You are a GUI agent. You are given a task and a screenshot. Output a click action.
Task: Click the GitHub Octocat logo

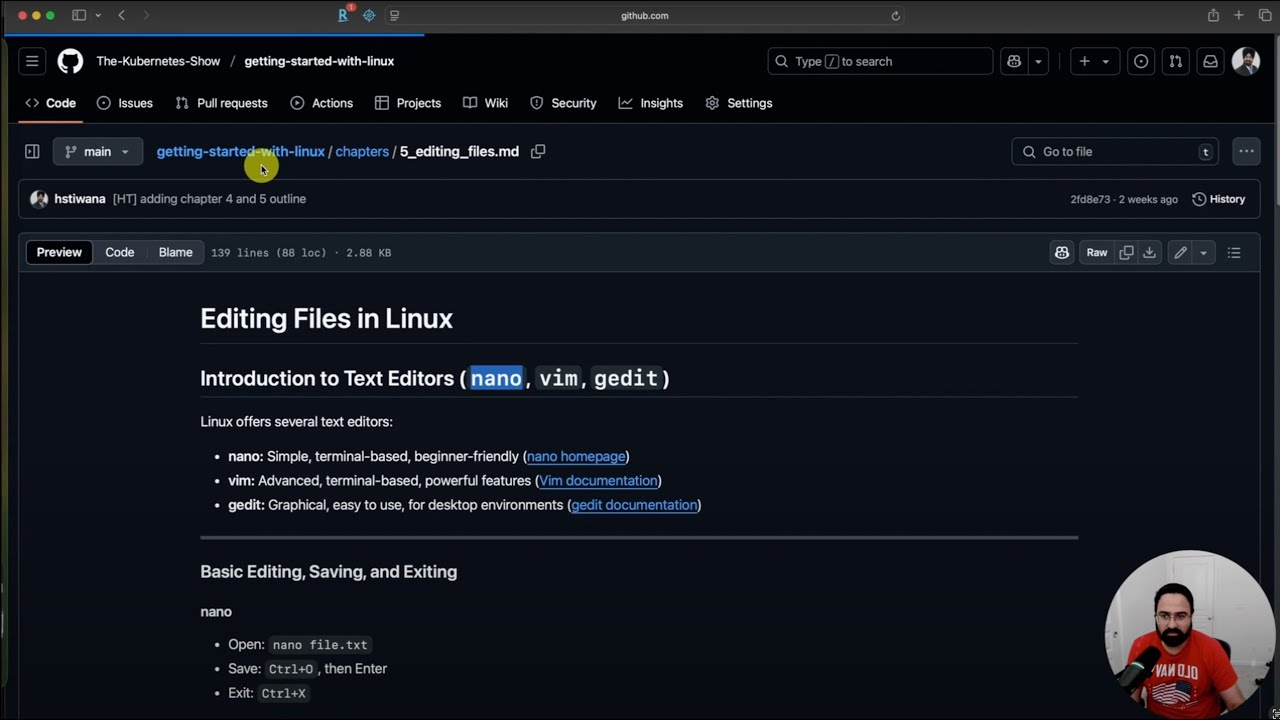tap(70, 61)
